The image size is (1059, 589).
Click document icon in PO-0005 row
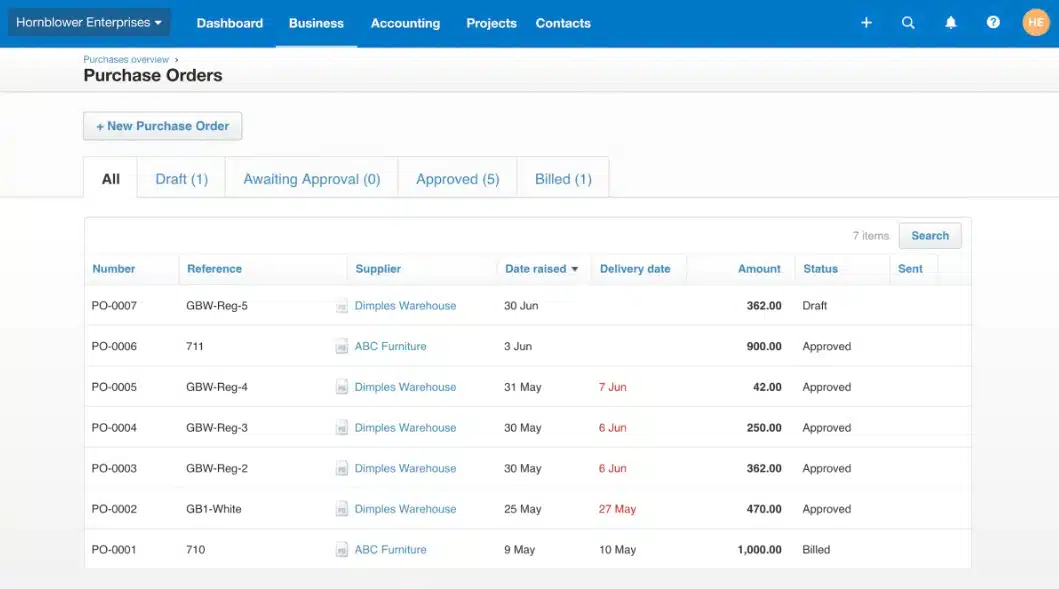coord(342,387)
